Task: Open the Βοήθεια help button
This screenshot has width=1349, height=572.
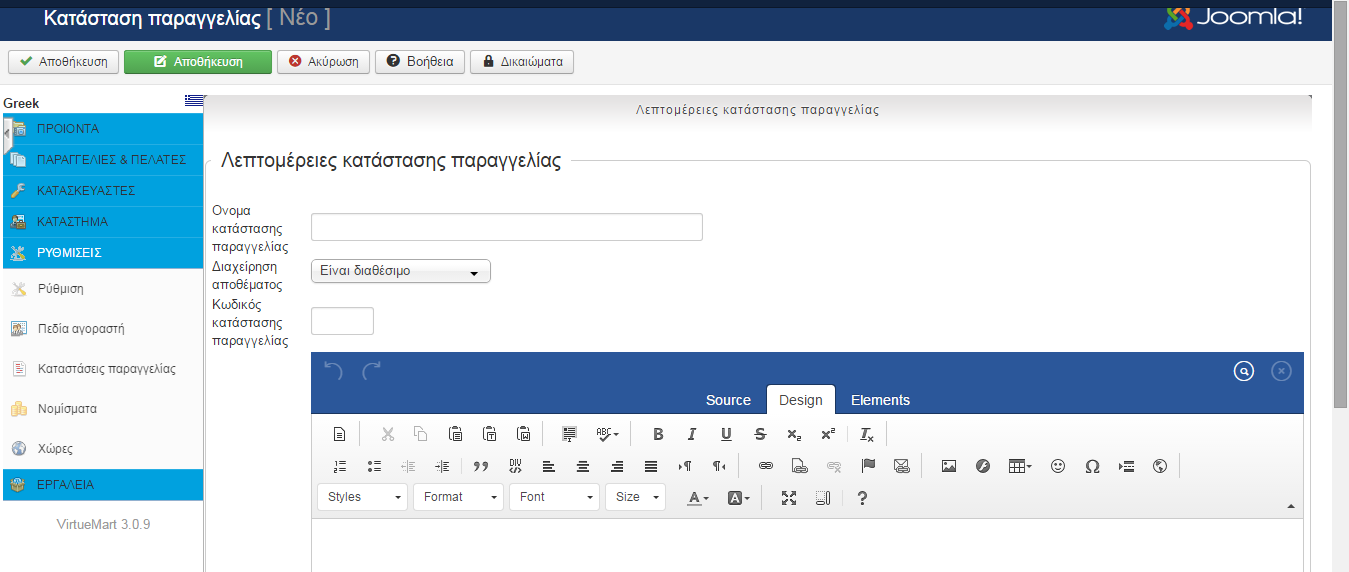Action: point(420,62)
